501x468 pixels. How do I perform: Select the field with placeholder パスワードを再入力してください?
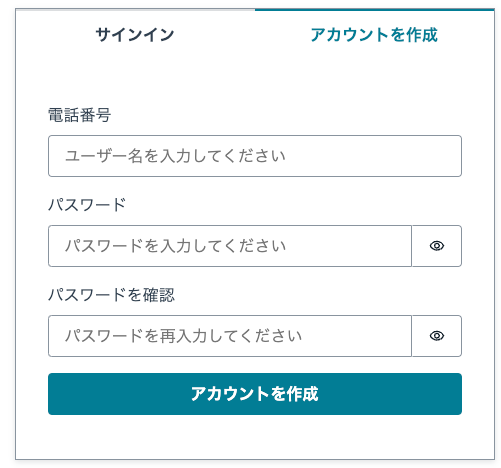pyautogui.click(x=230, y=336)
